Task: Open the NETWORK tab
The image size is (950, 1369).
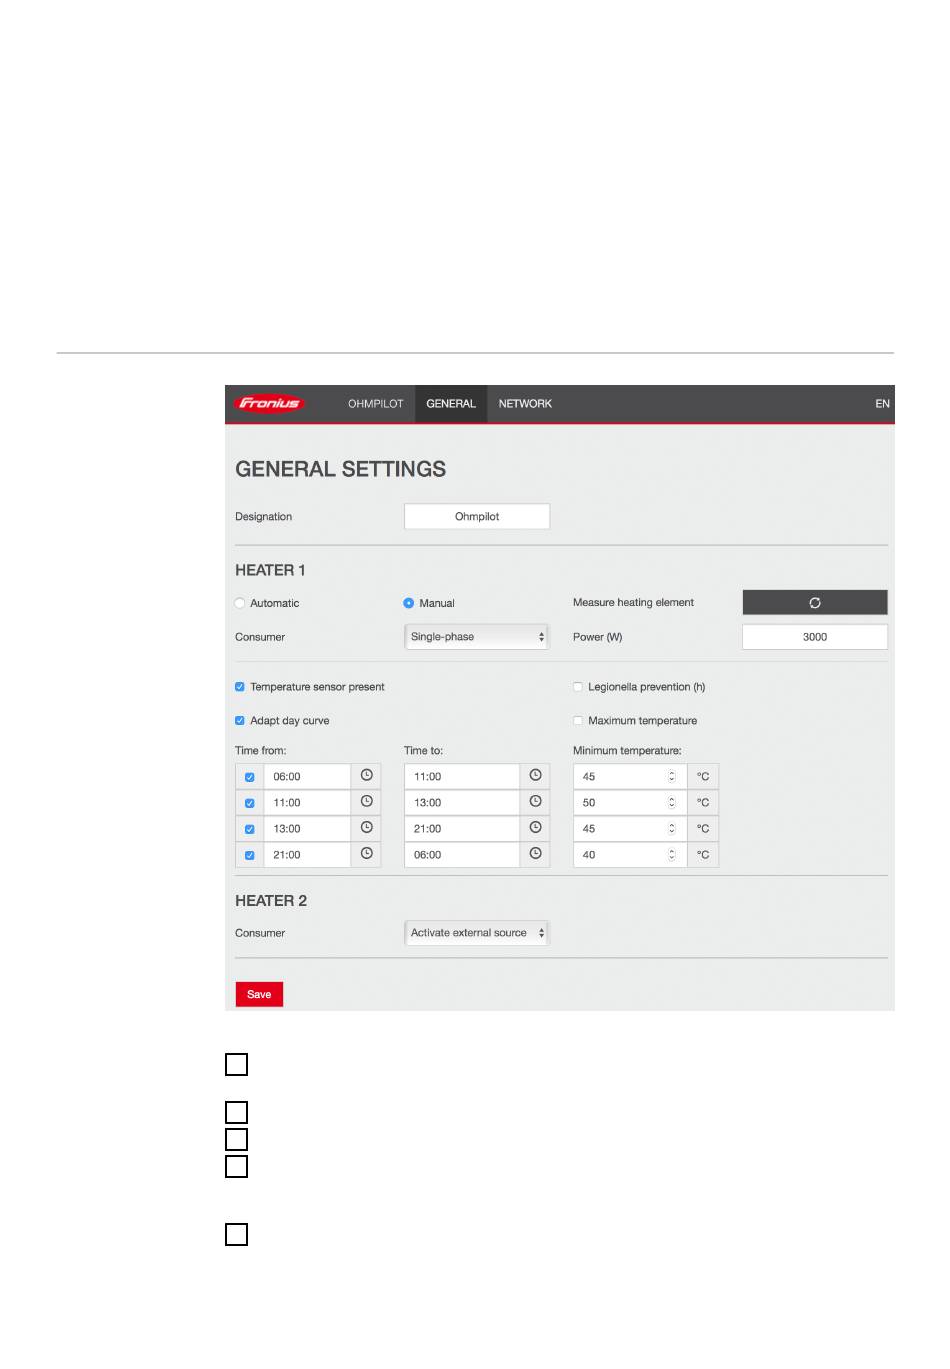Action: (525, 404)
